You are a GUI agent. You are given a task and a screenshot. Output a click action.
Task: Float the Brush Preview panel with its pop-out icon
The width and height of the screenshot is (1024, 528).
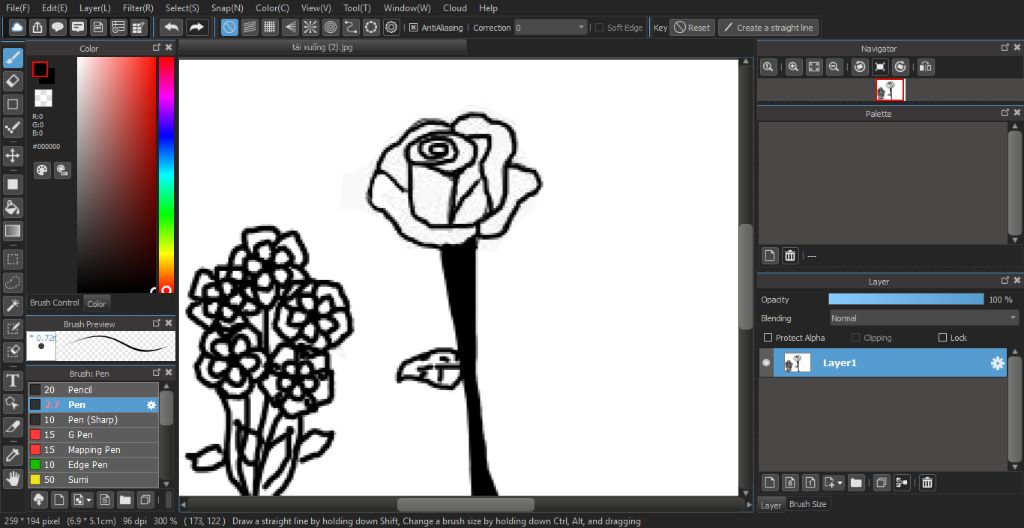[x=156, y=323]
